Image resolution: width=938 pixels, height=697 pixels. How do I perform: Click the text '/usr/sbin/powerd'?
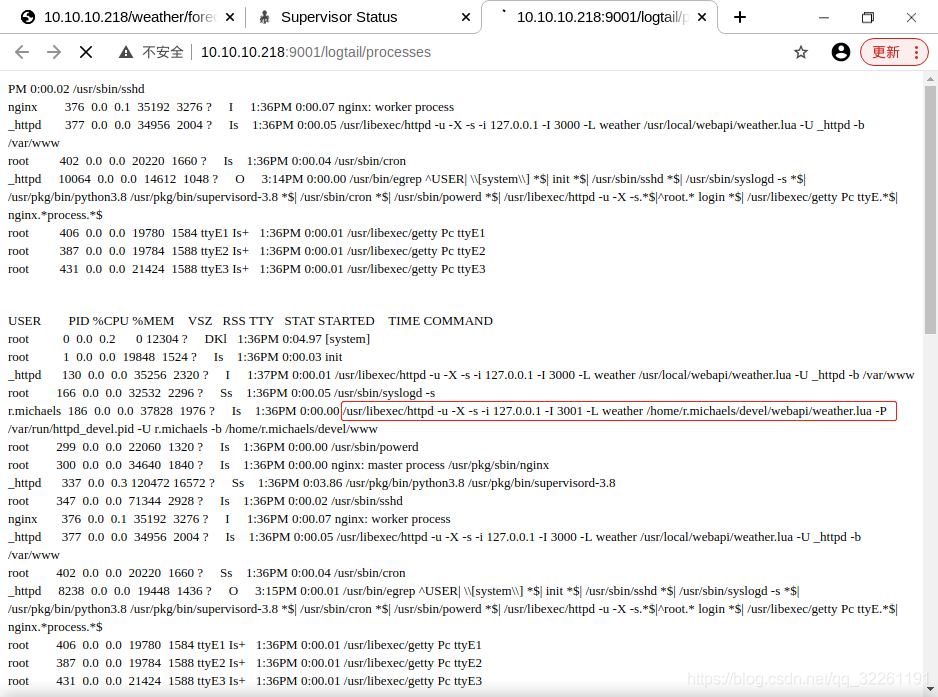[x=374, y=447]
